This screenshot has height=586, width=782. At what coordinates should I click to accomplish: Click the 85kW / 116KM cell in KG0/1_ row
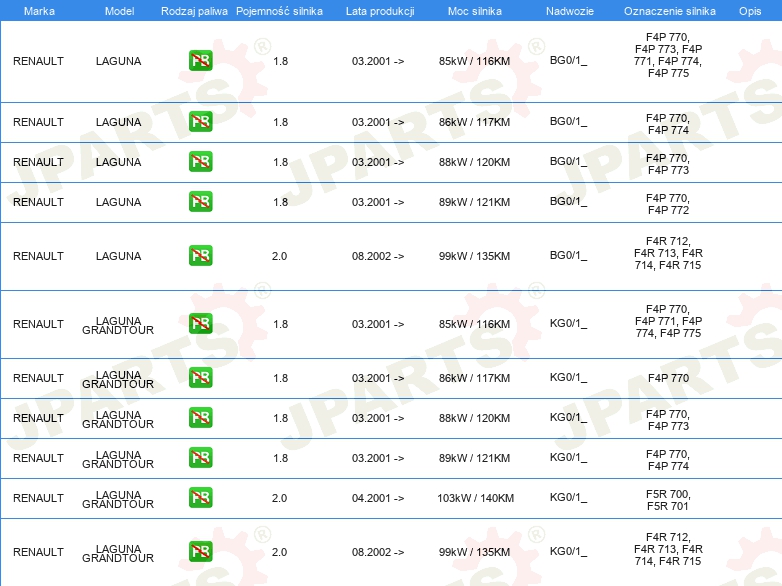pos(474,324)
